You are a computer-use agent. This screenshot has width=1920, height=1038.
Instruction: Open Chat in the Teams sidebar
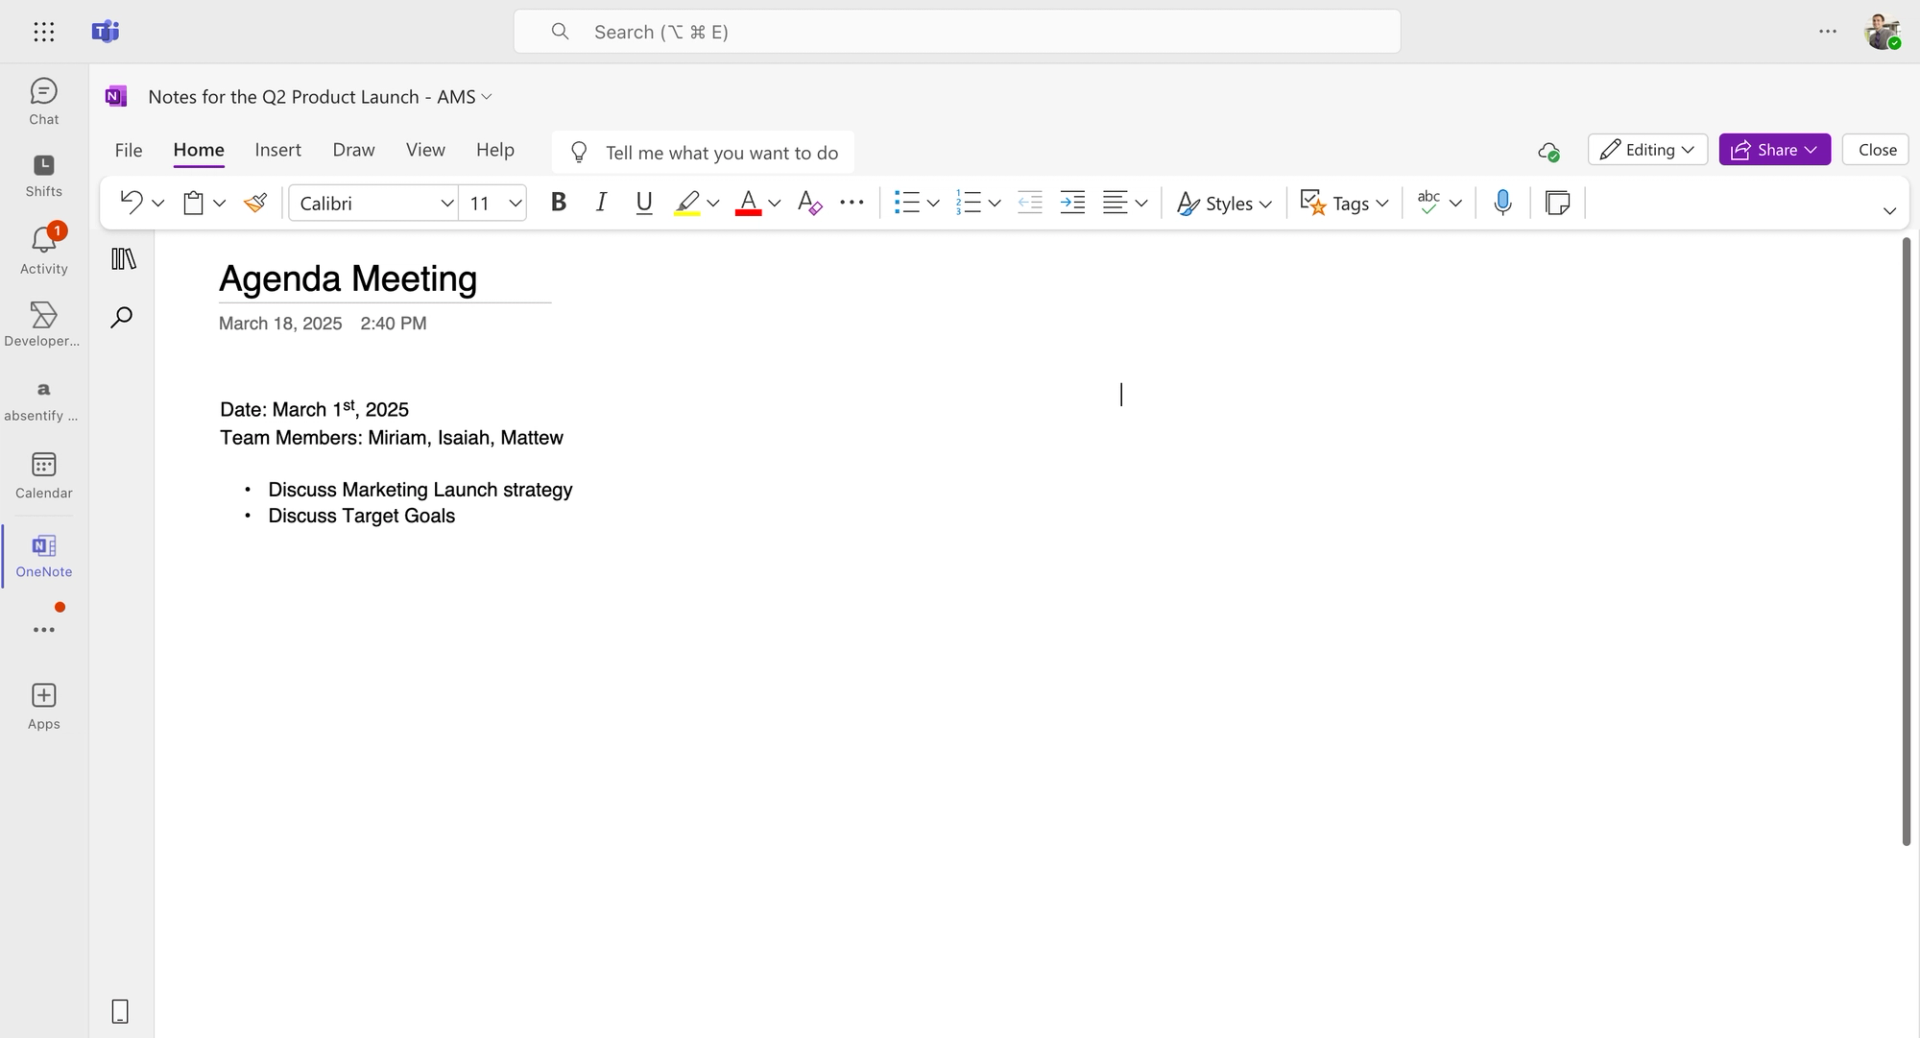(x=44, y=102)
